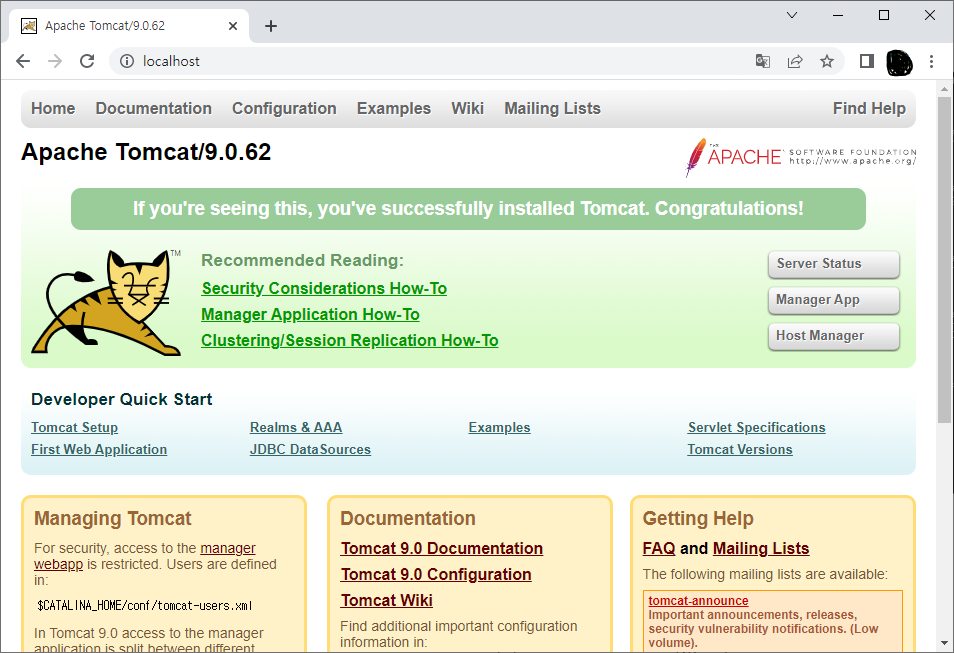Open the FAQ link under Getting Help
The width and height of the screenshot is (954, 653).
(659, 548)
